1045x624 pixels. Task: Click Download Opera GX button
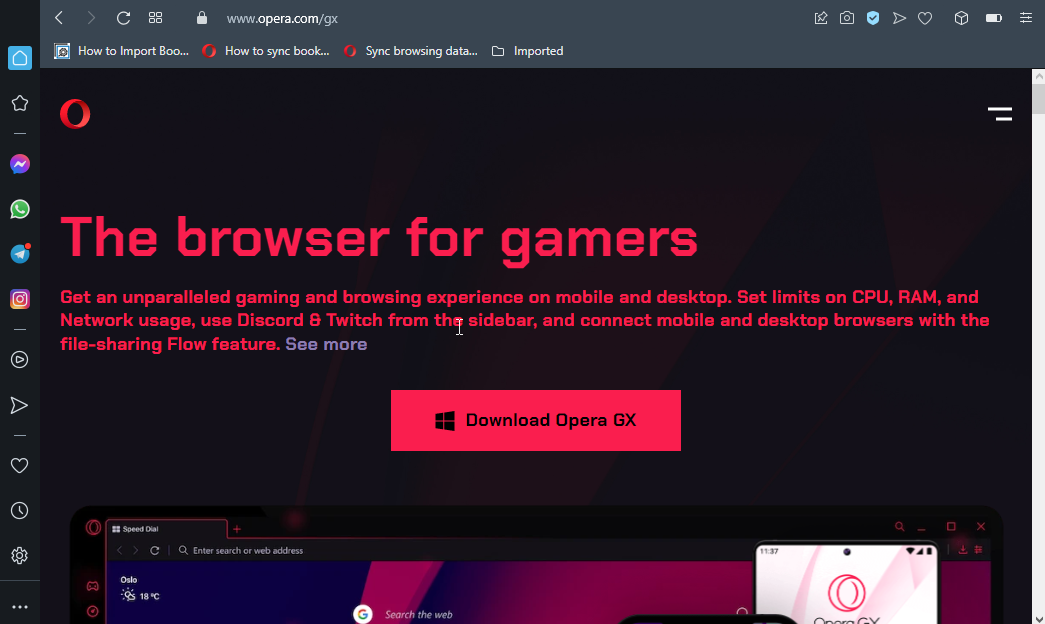click(x=536, y=421)
